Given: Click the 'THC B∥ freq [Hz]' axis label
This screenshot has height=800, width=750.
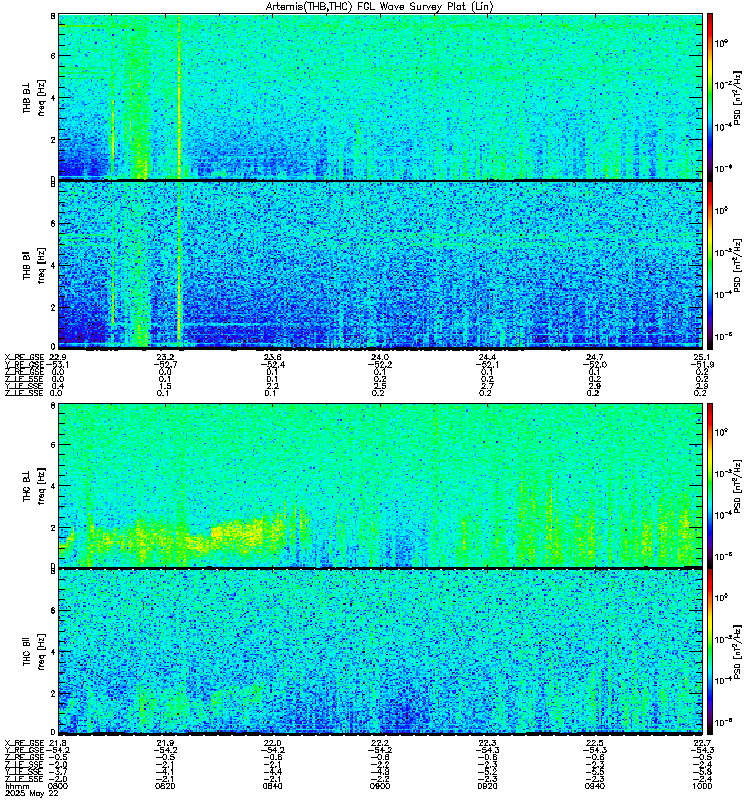Looking at the screenshot, I should click(x=34, y=652).
